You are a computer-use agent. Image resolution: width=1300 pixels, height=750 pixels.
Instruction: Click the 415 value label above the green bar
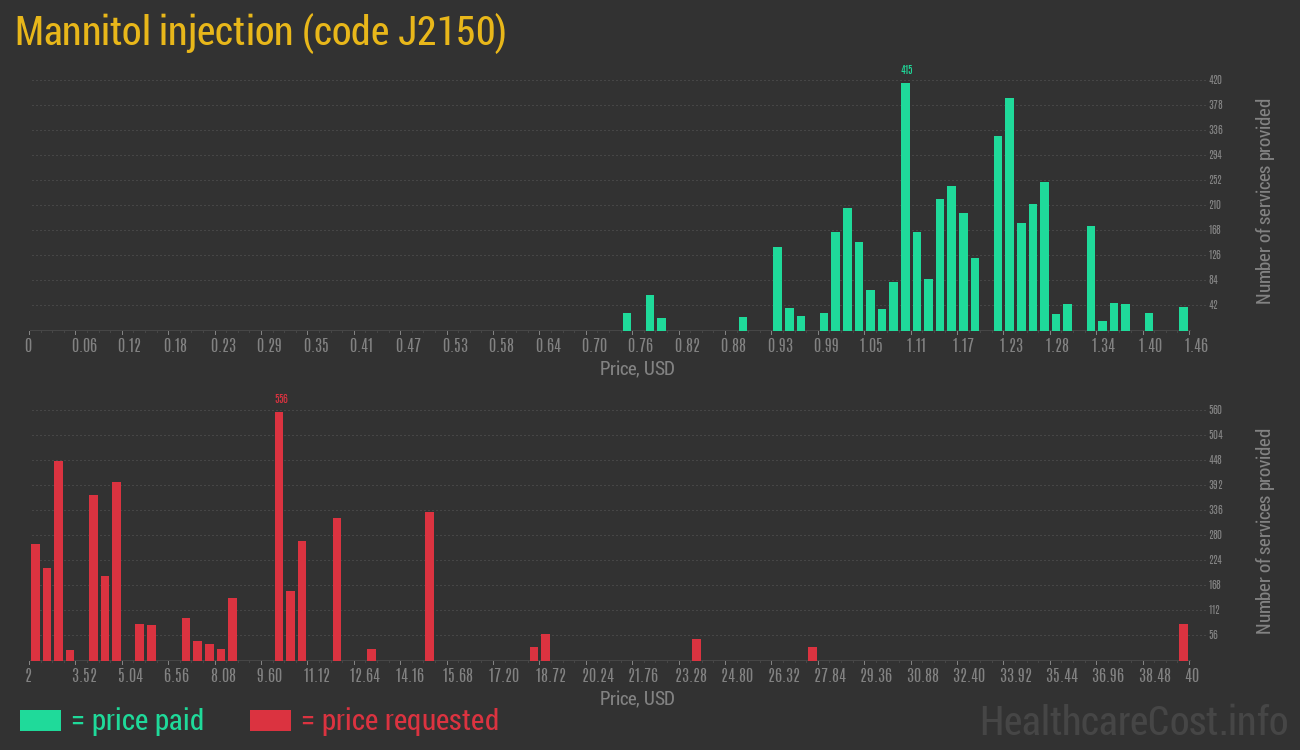pyautogui.click(x=906, y=70)
